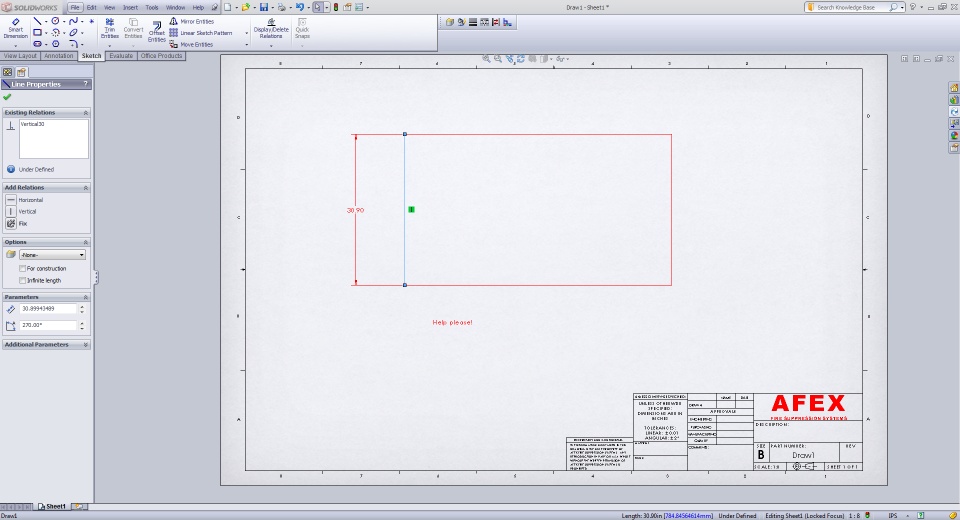
Task: Click Zoom to Fit in view toolbar
Action: (486, 59)
